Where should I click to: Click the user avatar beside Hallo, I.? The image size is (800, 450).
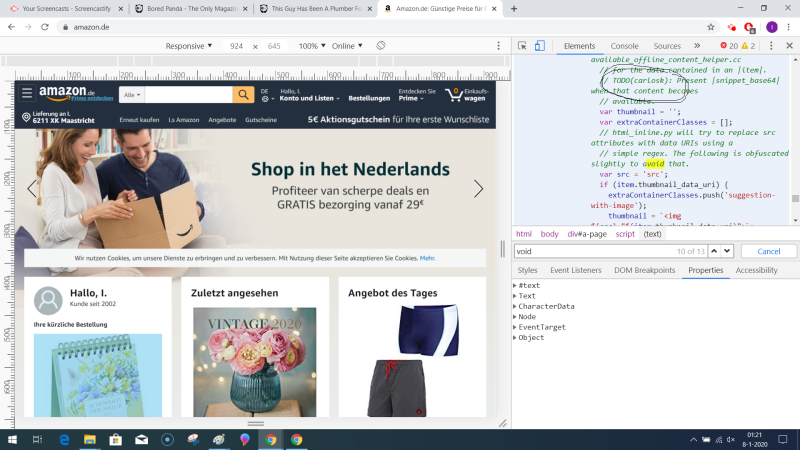(48, 300)
